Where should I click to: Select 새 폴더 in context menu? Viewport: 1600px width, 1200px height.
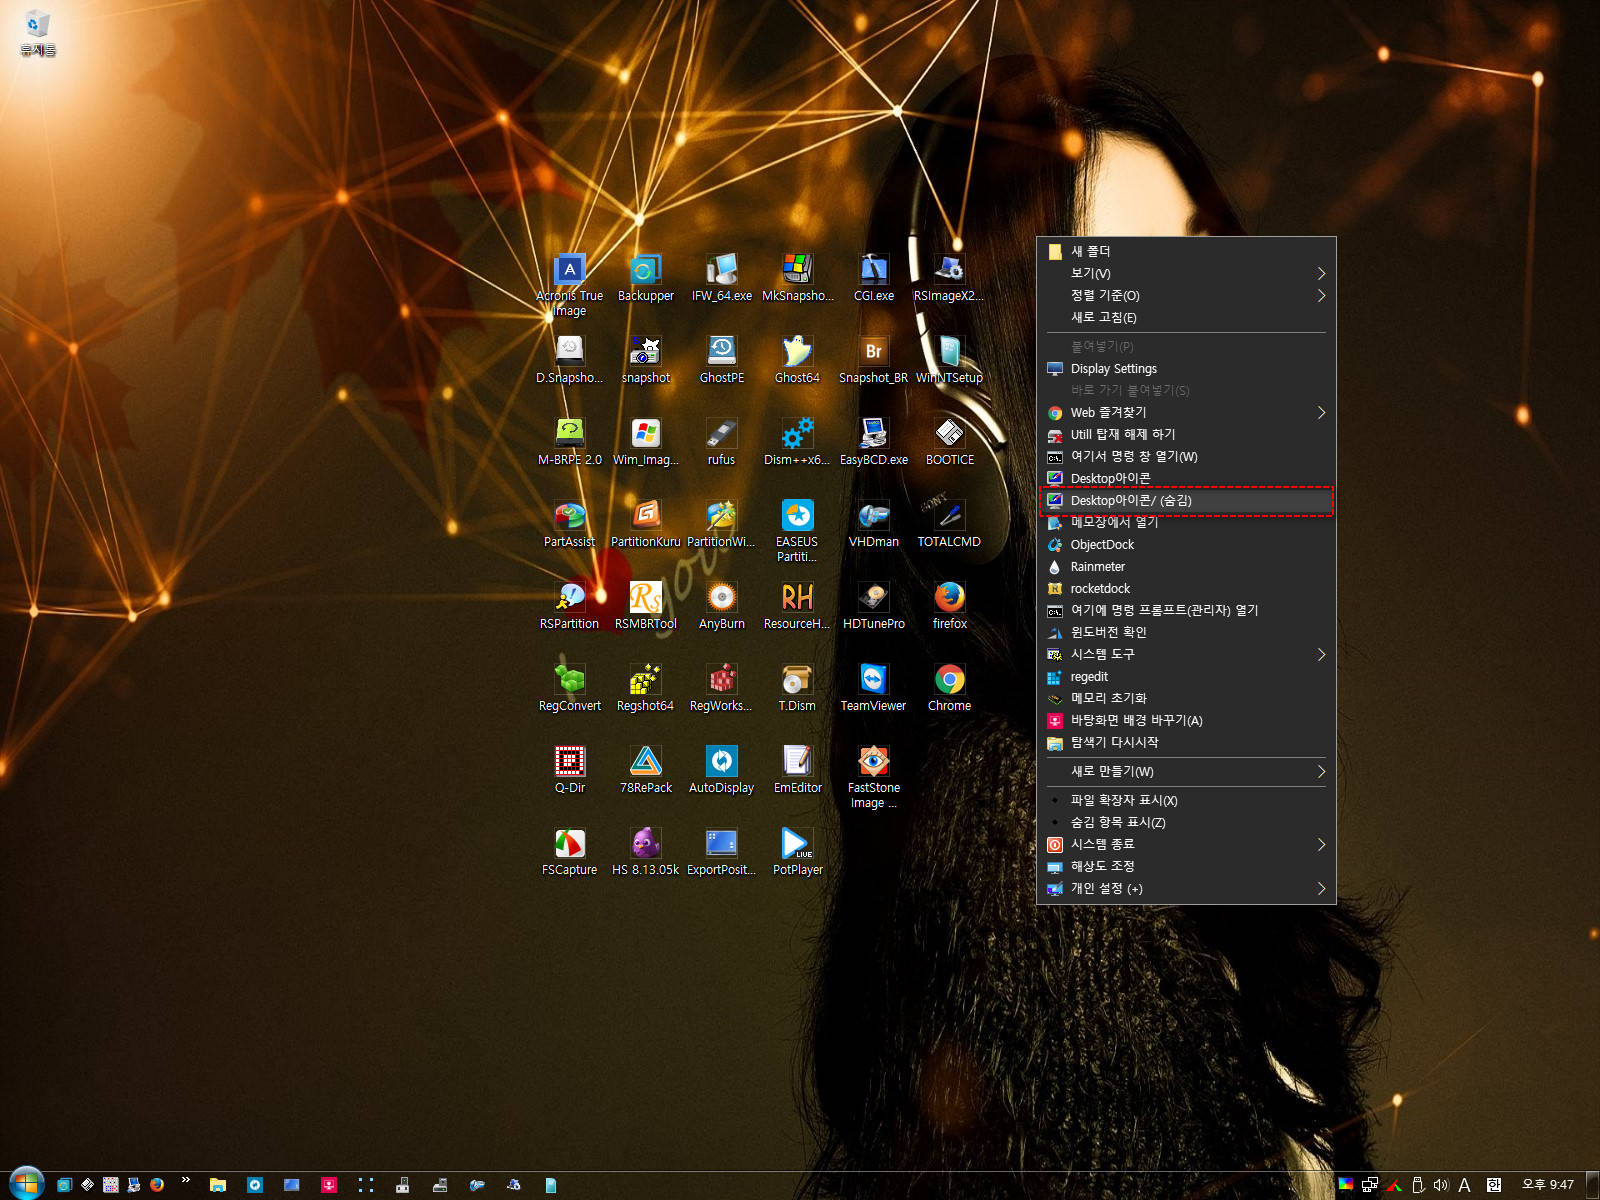pyautogui.click(x=1186, y=251)
